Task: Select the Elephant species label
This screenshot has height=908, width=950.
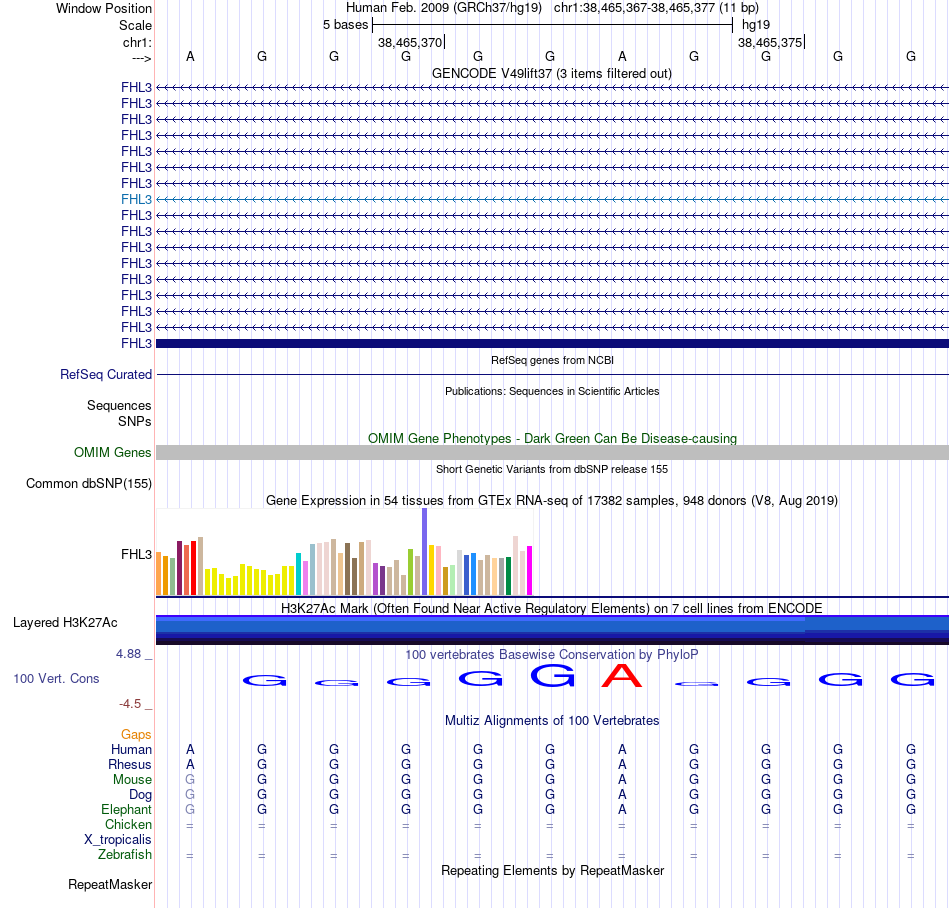Action: tap(127, 809)
